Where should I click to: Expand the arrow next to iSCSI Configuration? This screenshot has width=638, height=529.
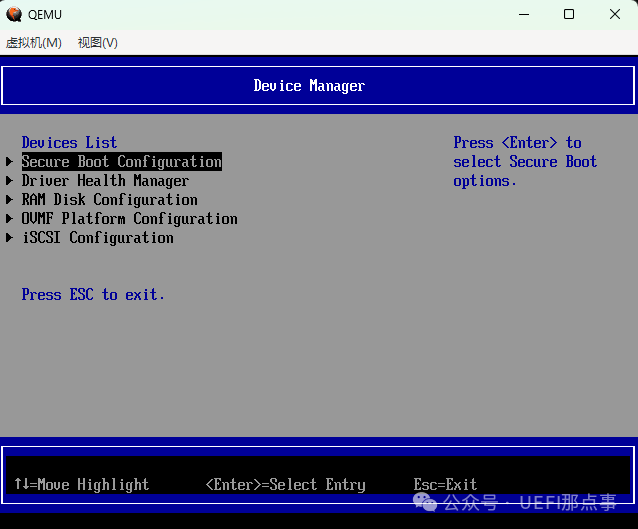click(10, 238)
